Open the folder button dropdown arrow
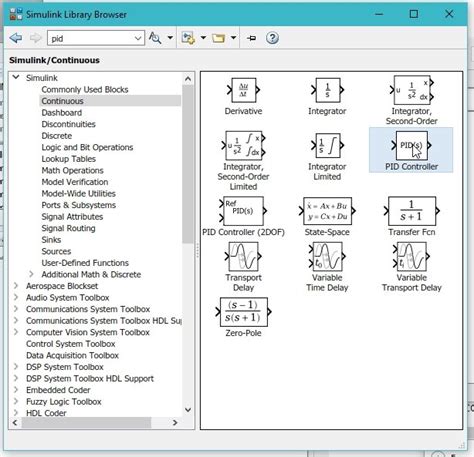 (233, 38)
